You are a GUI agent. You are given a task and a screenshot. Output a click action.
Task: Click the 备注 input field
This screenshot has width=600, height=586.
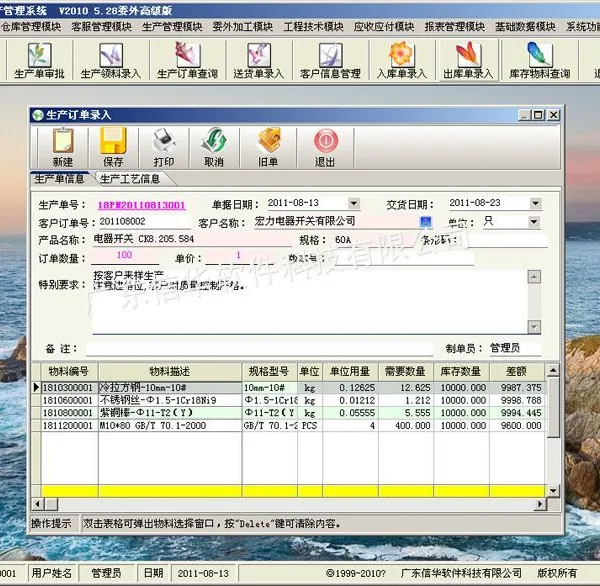click(x=259, y=349)
